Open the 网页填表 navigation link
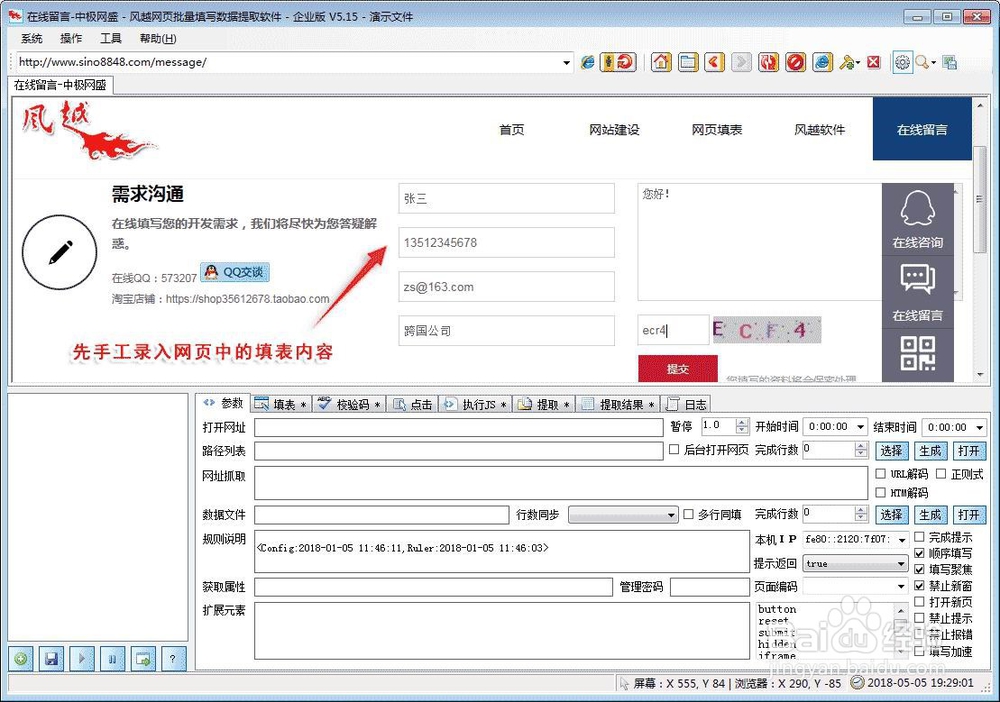 tap(717, 129)
